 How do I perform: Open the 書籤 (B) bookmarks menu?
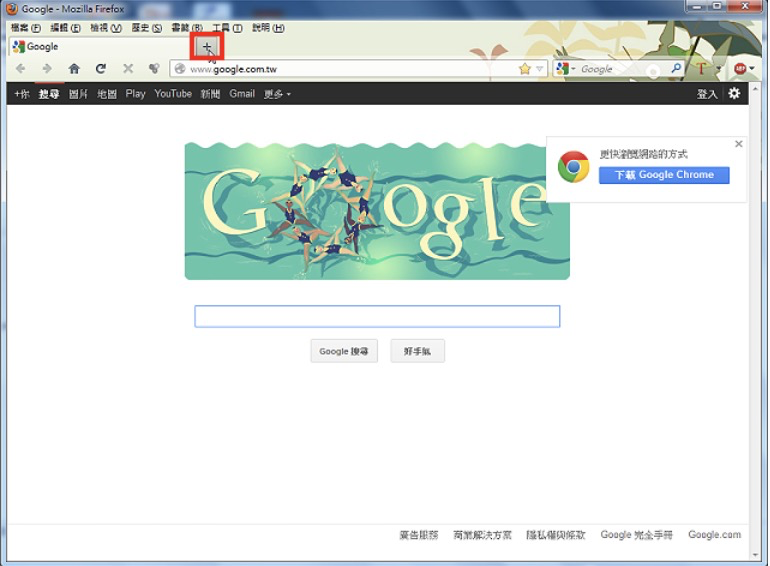[x=187, y=28]
